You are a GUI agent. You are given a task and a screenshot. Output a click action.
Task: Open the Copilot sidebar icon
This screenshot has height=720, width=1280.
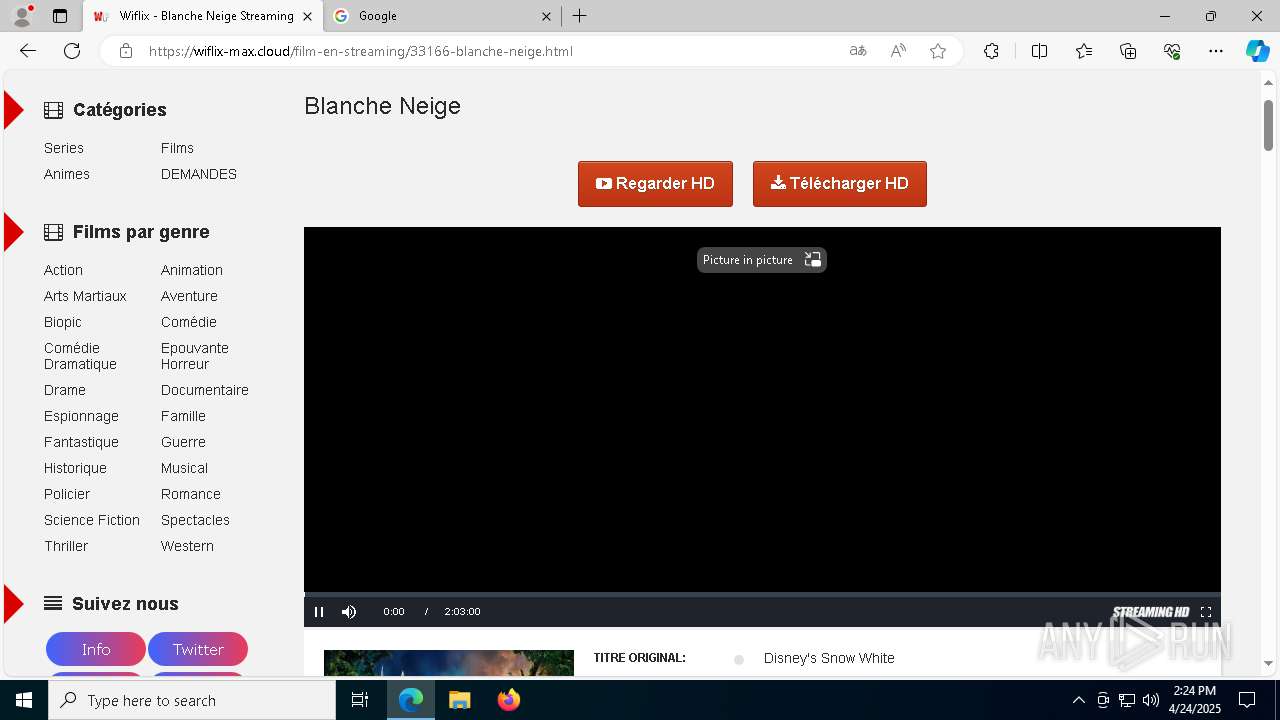tap(1257, 51)
